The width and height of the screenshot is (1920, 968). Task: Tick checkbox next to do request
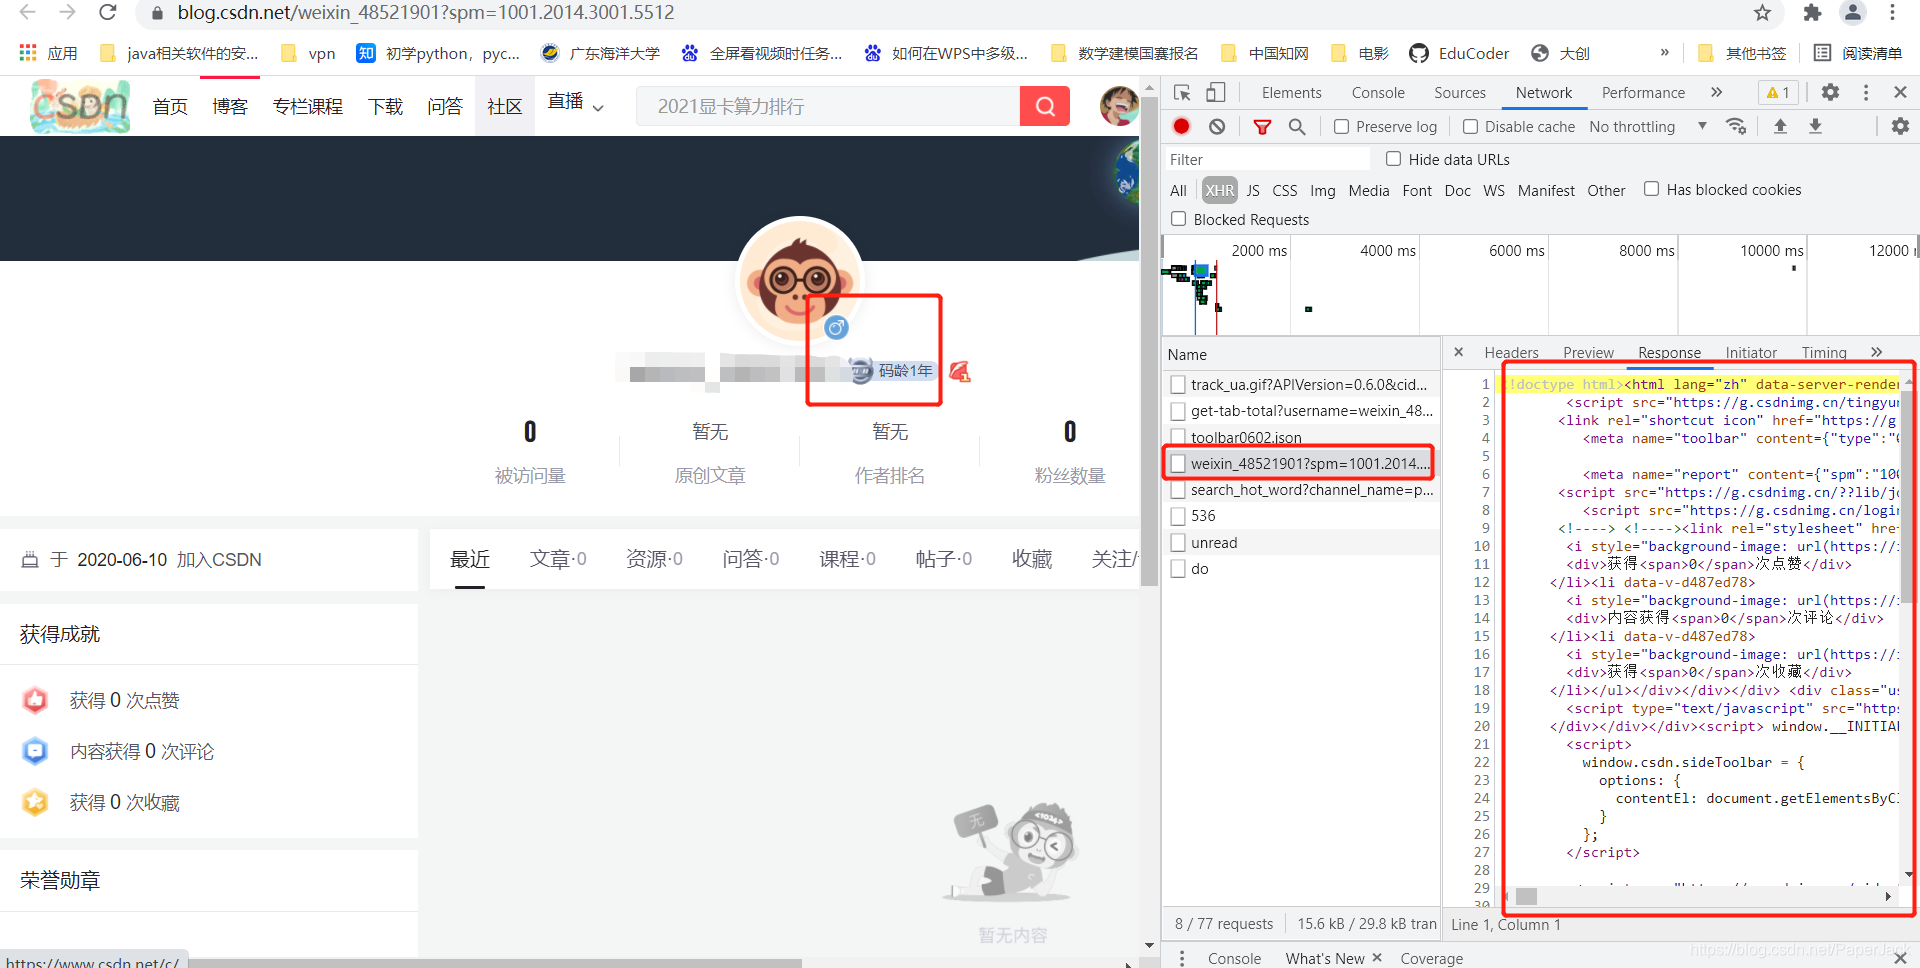click(1178, 569)
